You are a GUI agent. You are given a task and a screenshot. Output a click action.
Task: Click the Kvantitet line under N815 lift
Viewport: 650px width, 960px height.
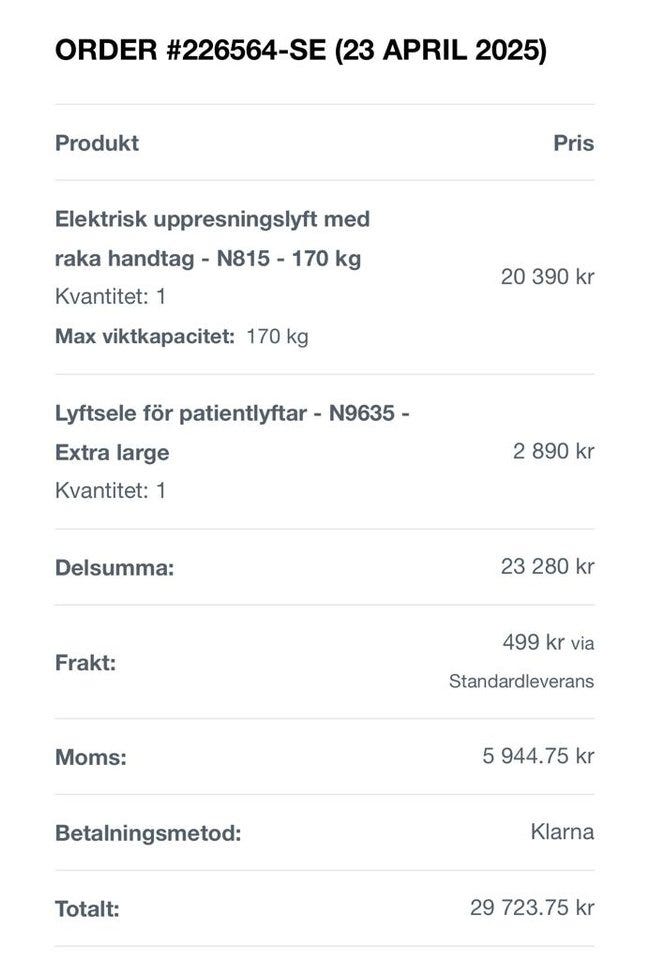[110, 297]
